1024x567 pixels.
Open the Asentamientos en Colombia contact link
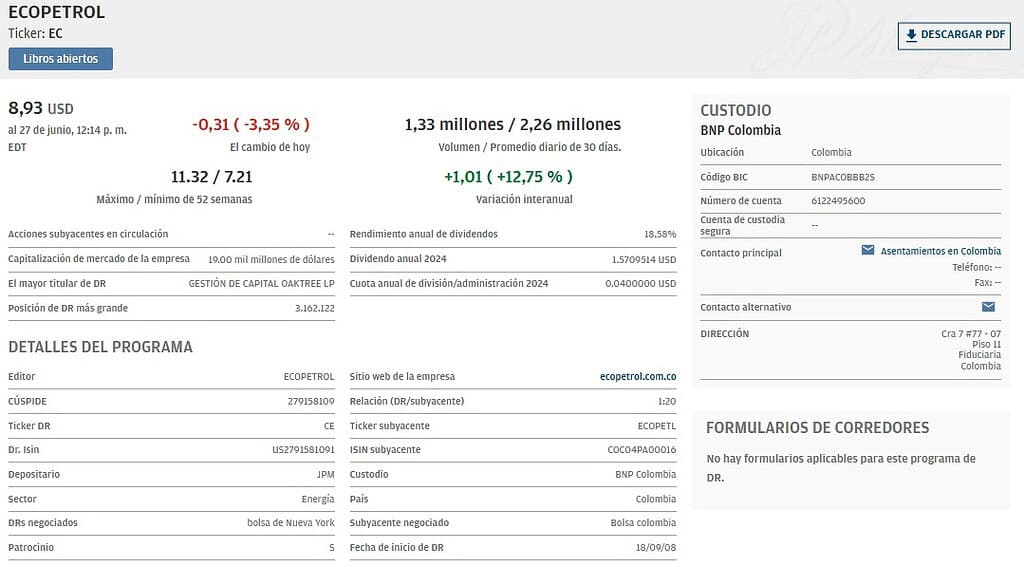(940, 251)
